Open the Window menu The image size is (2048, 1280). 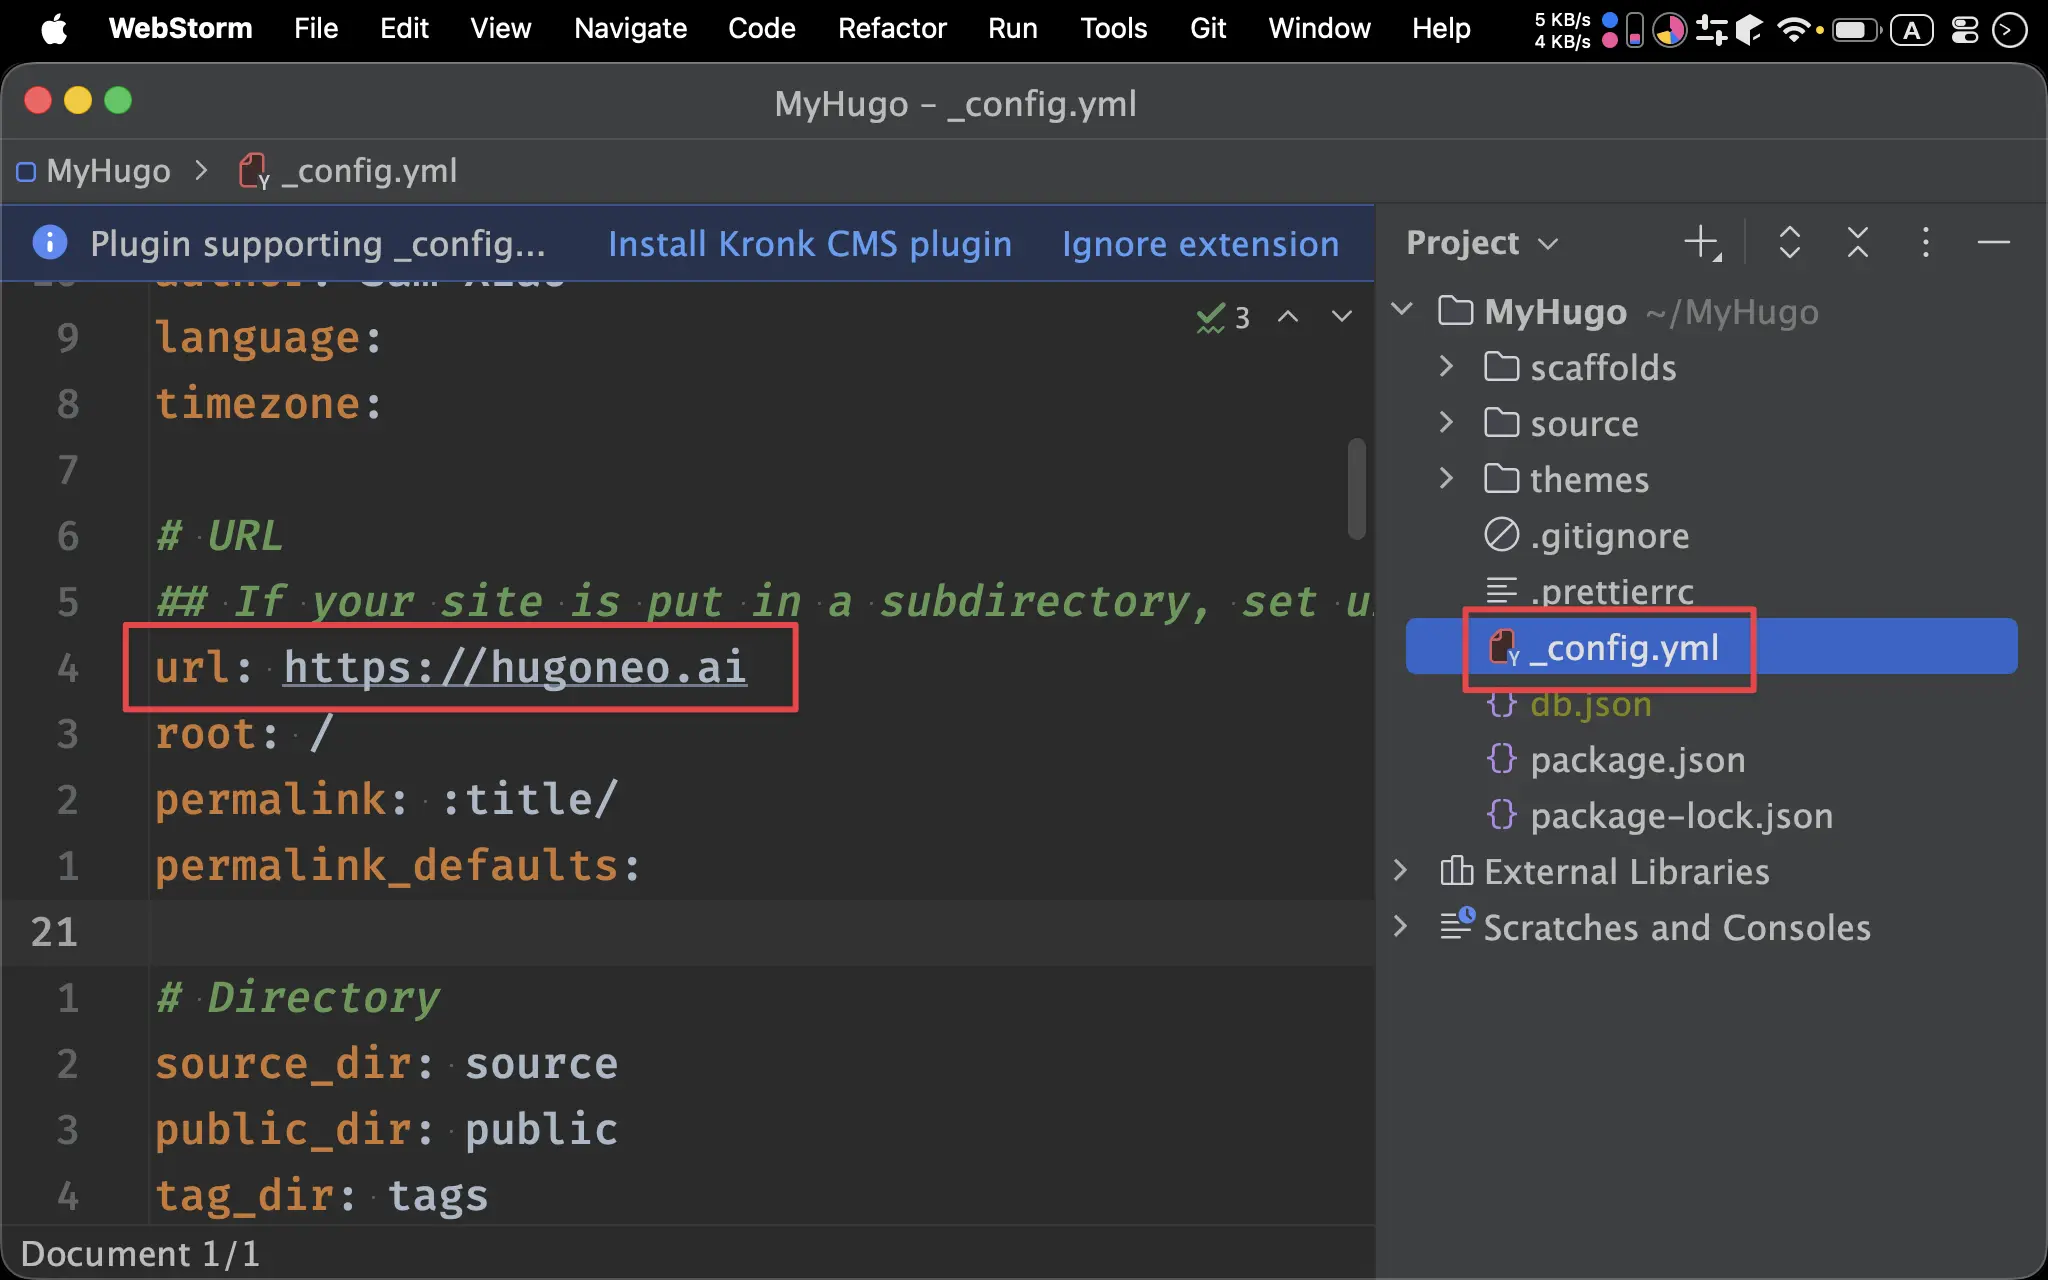click(1319, 29)
